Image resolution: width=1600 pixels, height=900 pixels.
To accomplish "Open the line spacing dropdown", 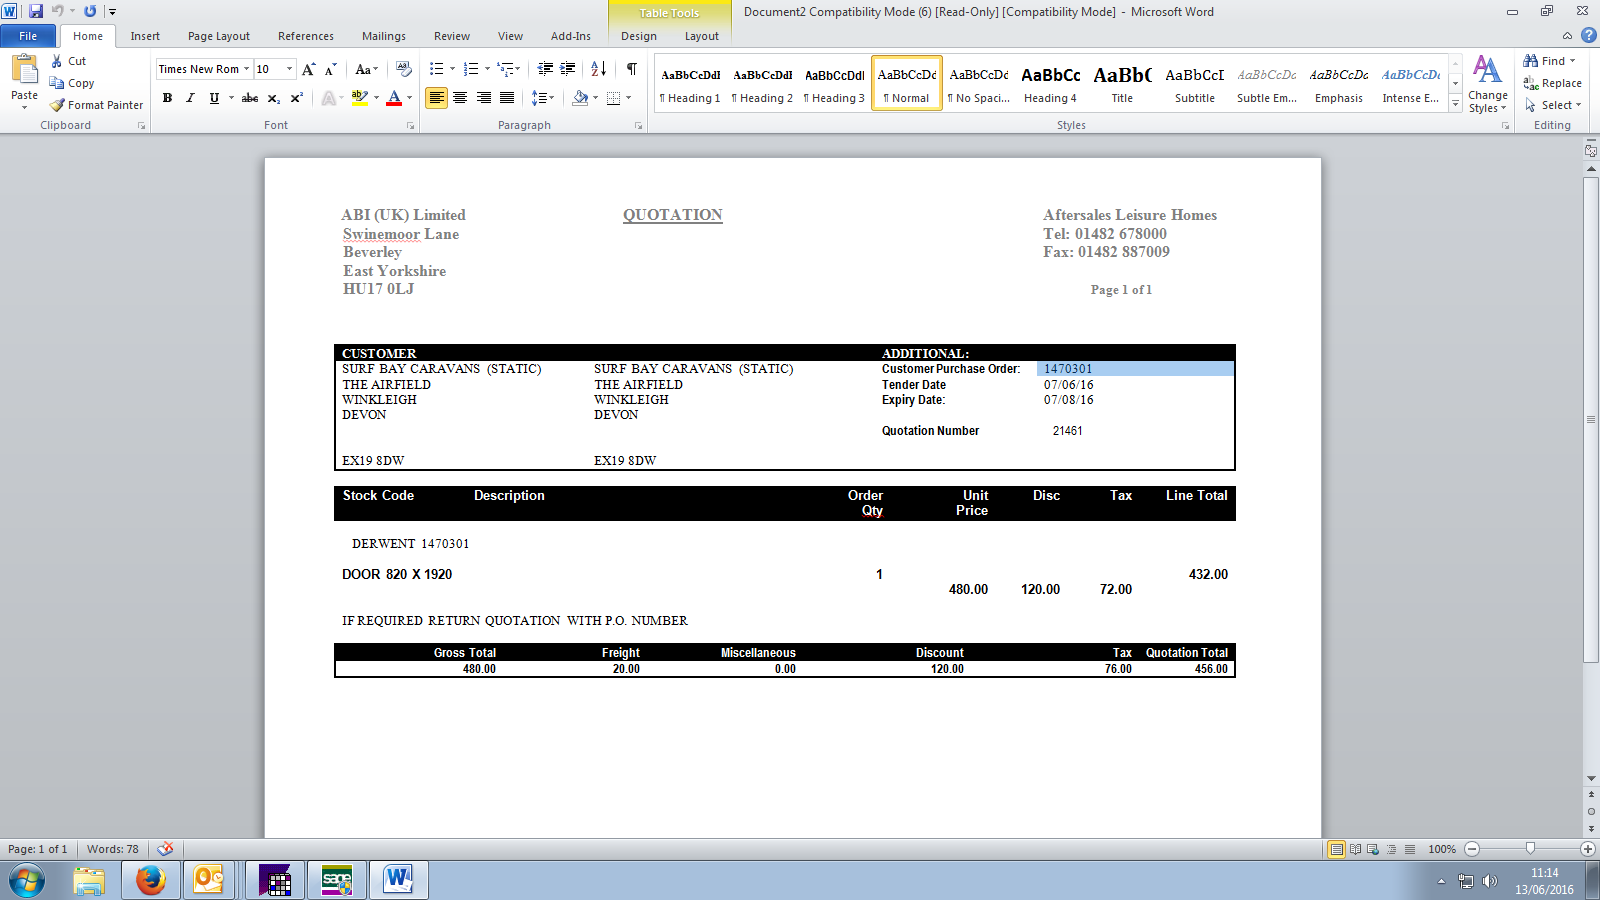I will tap(543, 98).
